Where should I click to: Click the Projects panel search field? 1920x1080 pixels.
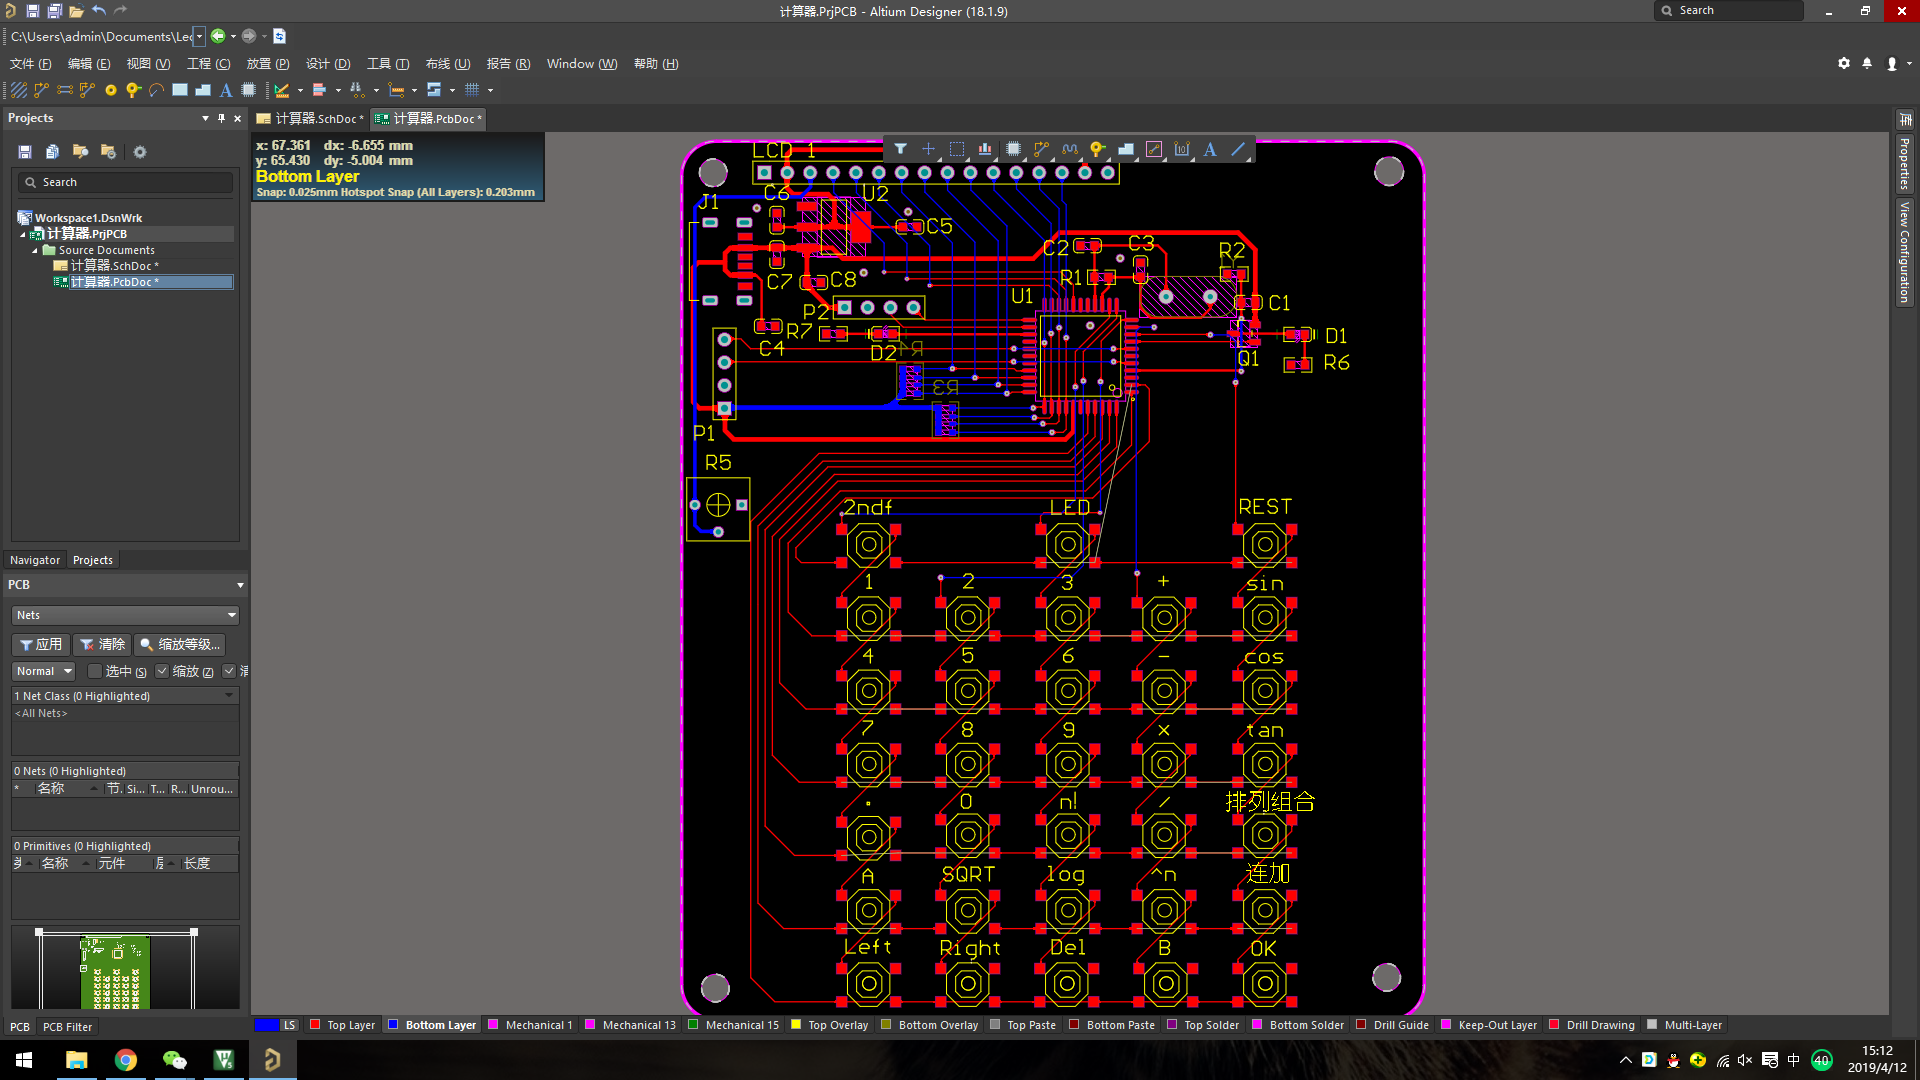125,182
